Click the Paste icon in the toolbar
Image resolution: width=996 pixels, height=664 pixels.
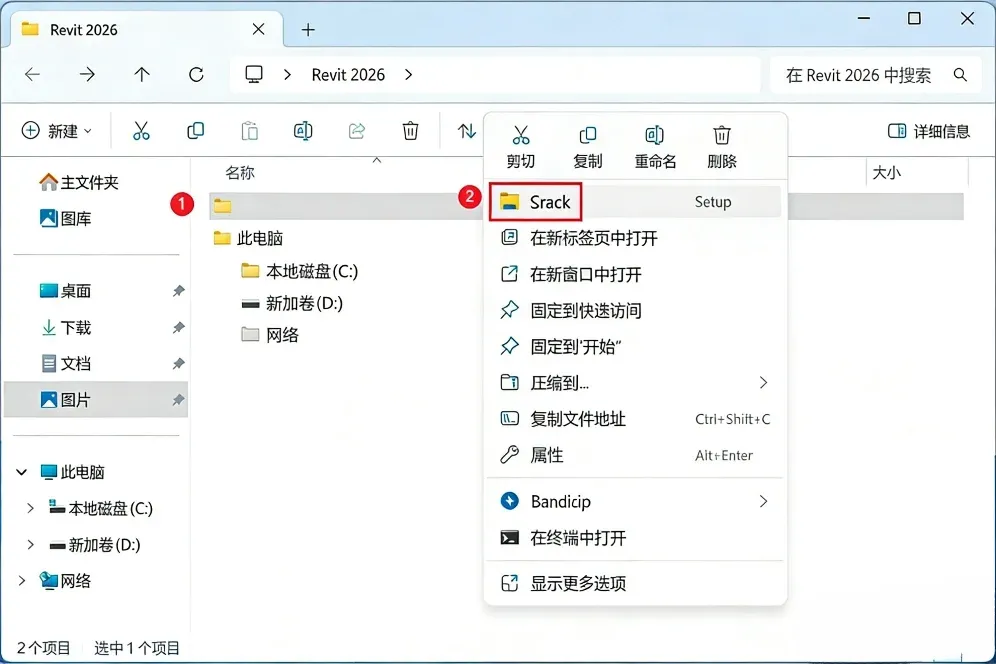pos(250,131)
